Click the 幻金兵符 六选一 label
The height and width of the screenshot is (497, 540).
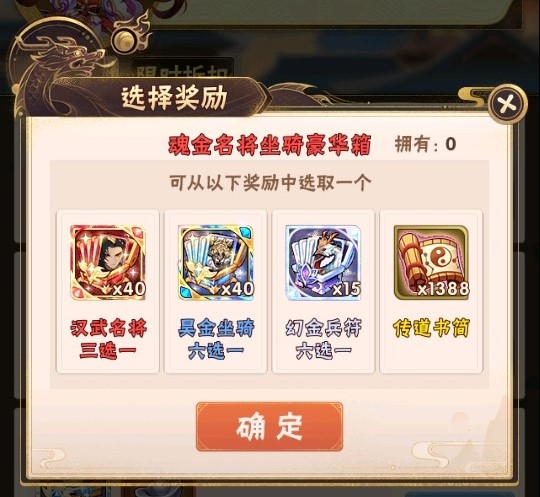(x=323, y=339)
